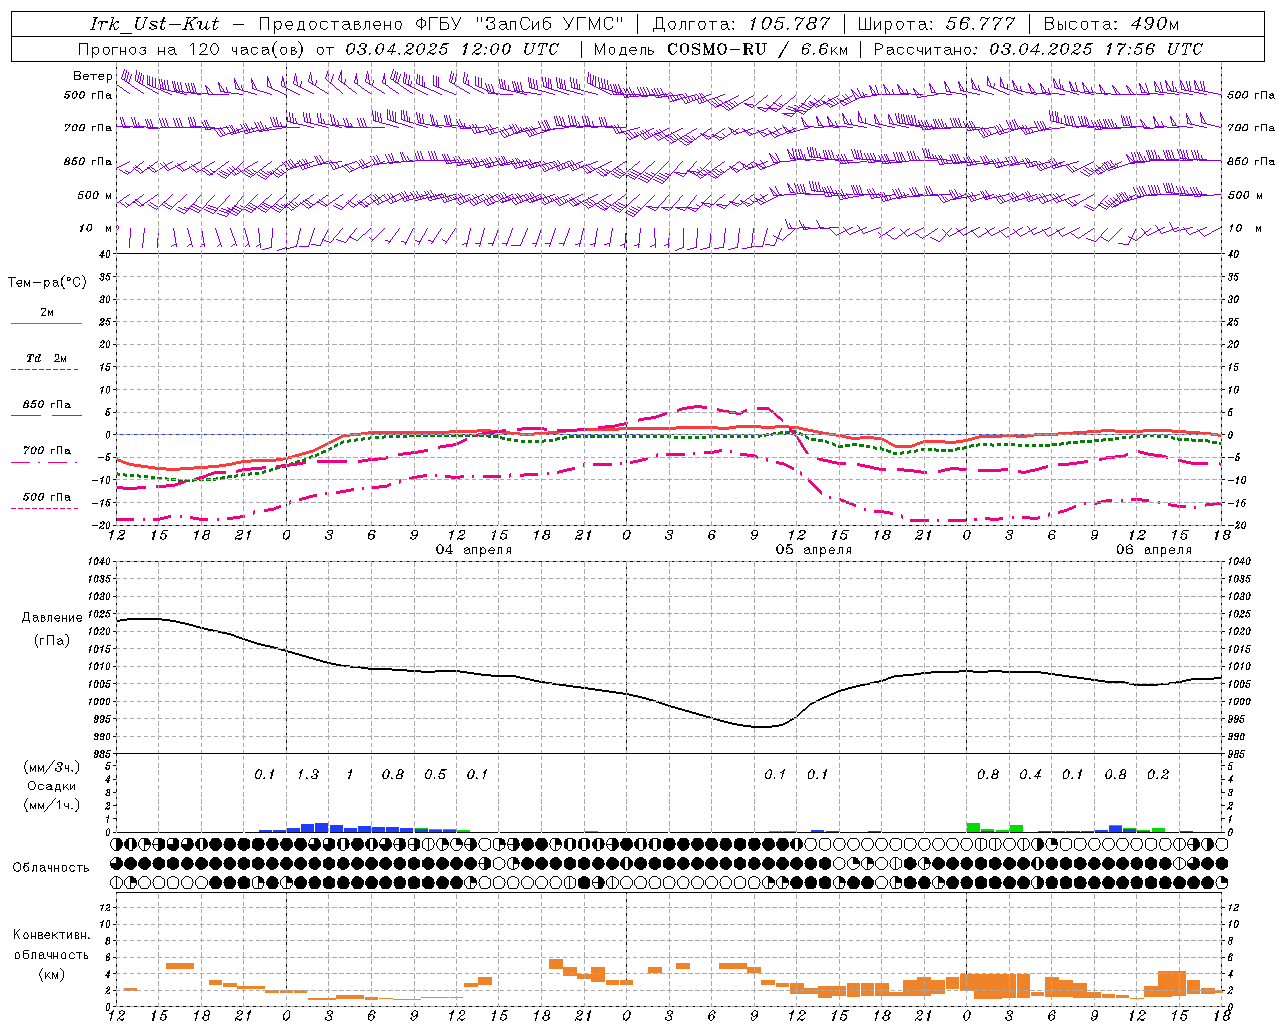Select the Осадки panel label
This screenshot has width=1280, height=1024.
pos(52,787)
